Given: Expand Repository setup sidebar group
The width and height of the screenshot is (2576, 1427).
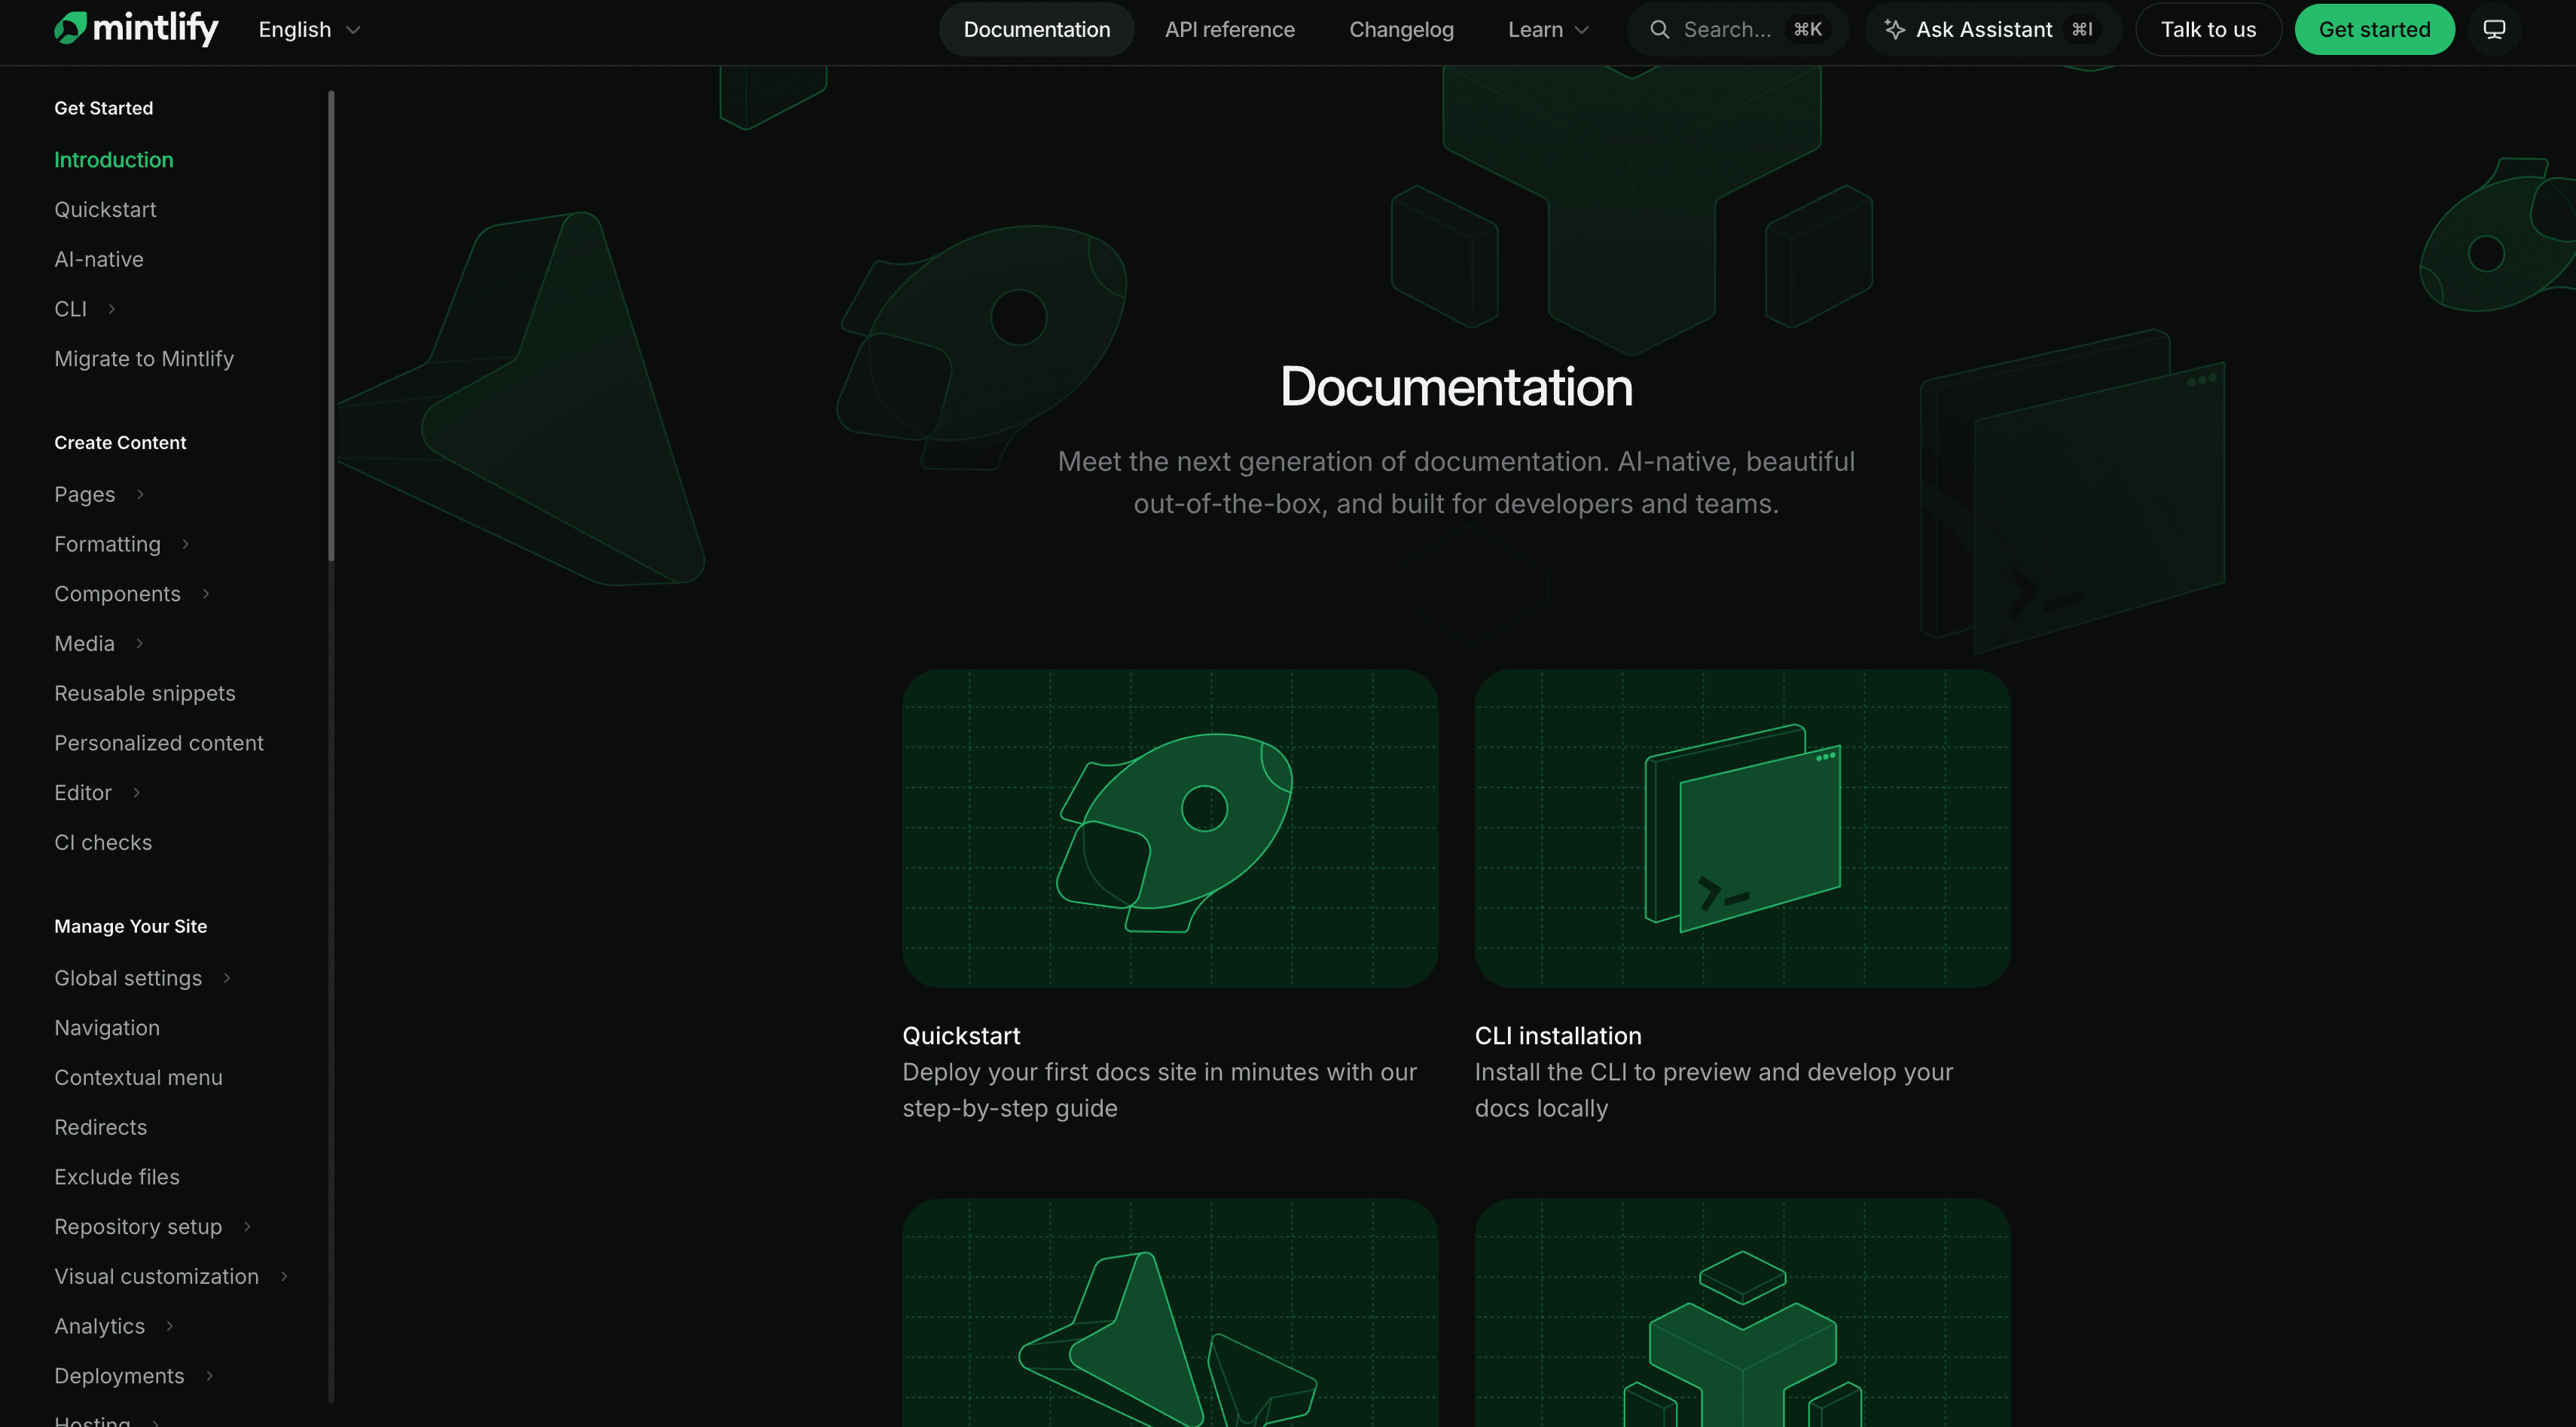Looking at the screenshot, I should 152,1227.
